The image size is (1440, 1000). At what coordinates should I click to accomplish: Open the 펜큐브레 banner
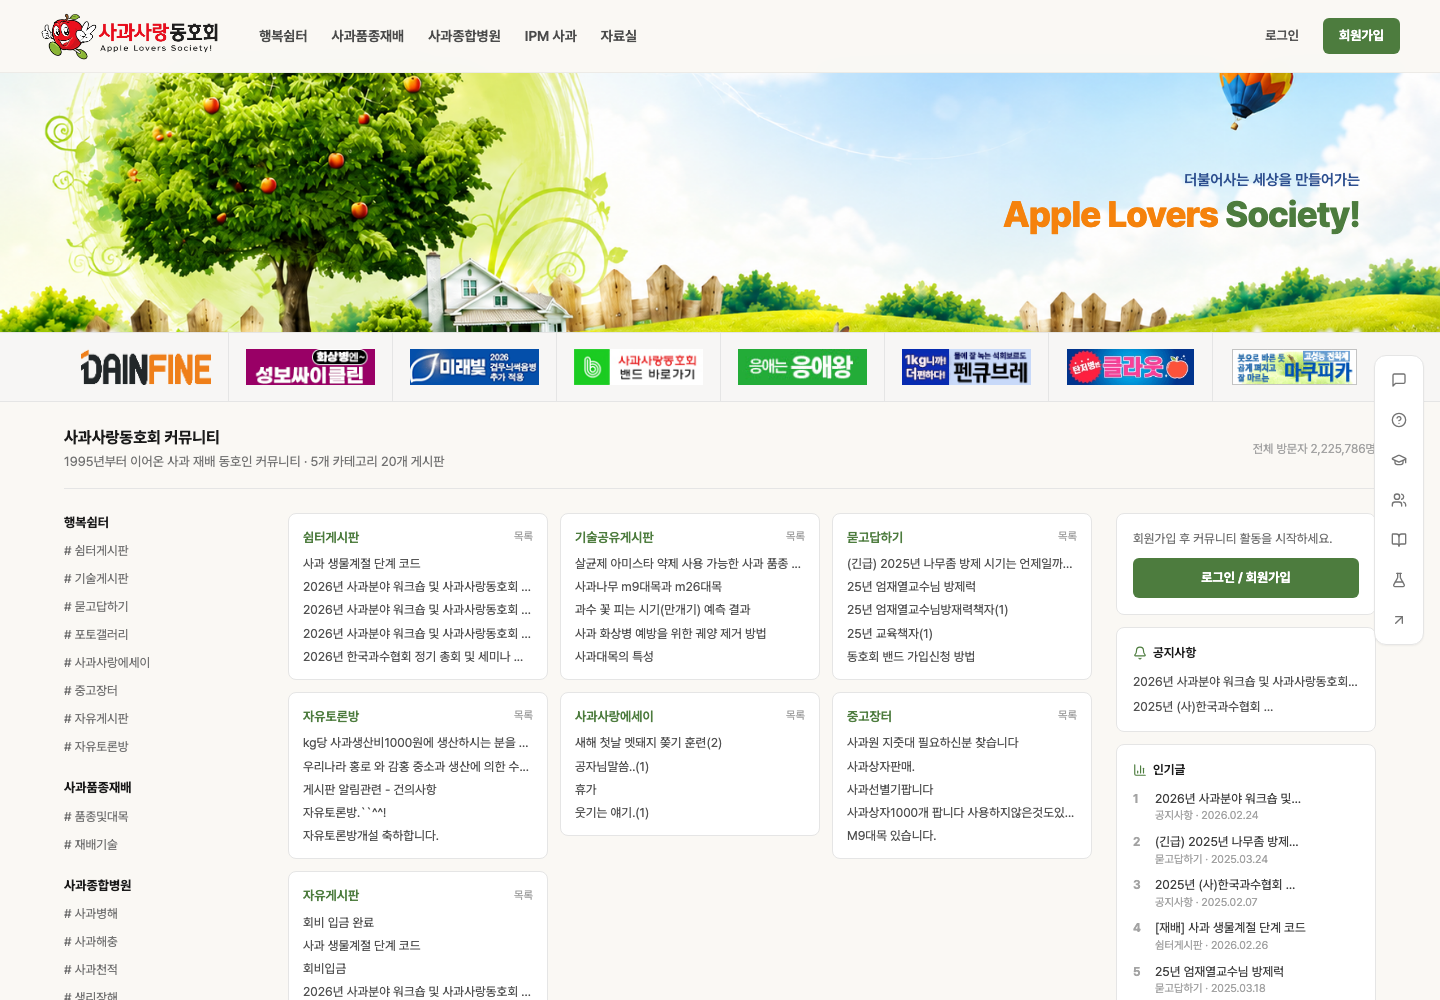pos(966,367)
